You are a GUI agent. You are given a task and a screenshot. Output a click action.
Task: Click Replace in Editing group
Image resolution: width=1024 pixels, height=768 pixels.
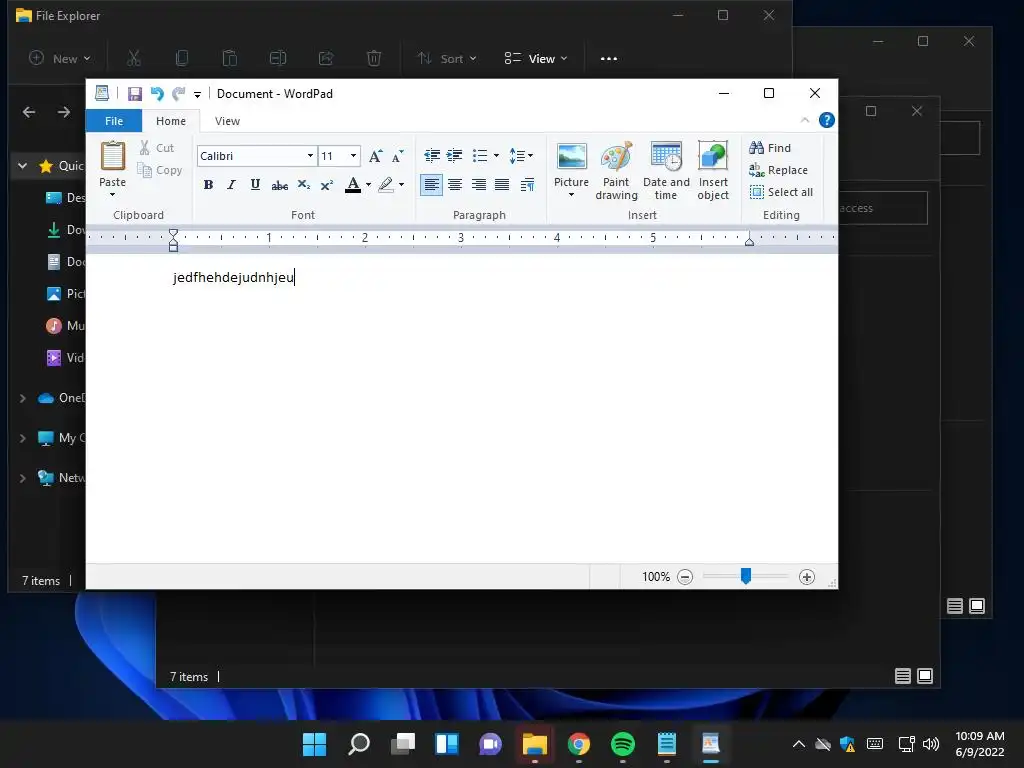[778, 170]
